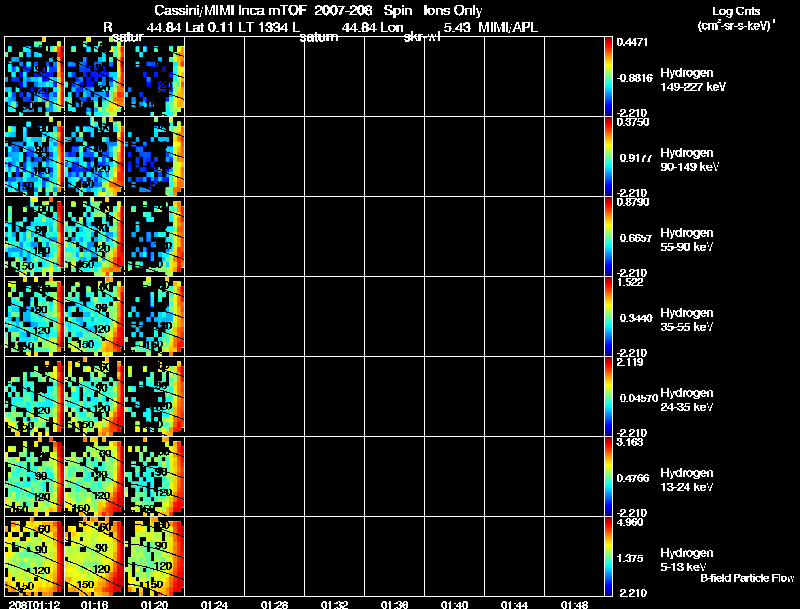Select the Hydrogen 90-149 keV image at 01:16
This screenshot has width=800, height=609.
pyautogui.click(x=94, y=156)
